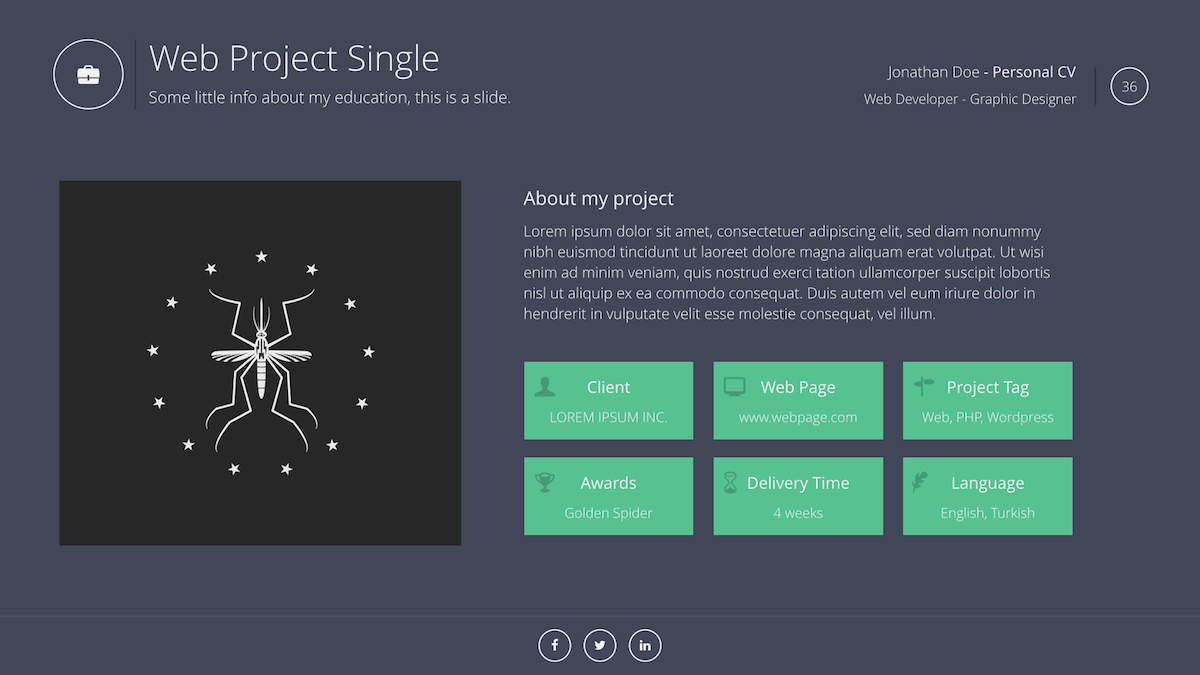Open the www.webpage.com link
Viewport: 1200px width, 675px height.
pos(798,418)
